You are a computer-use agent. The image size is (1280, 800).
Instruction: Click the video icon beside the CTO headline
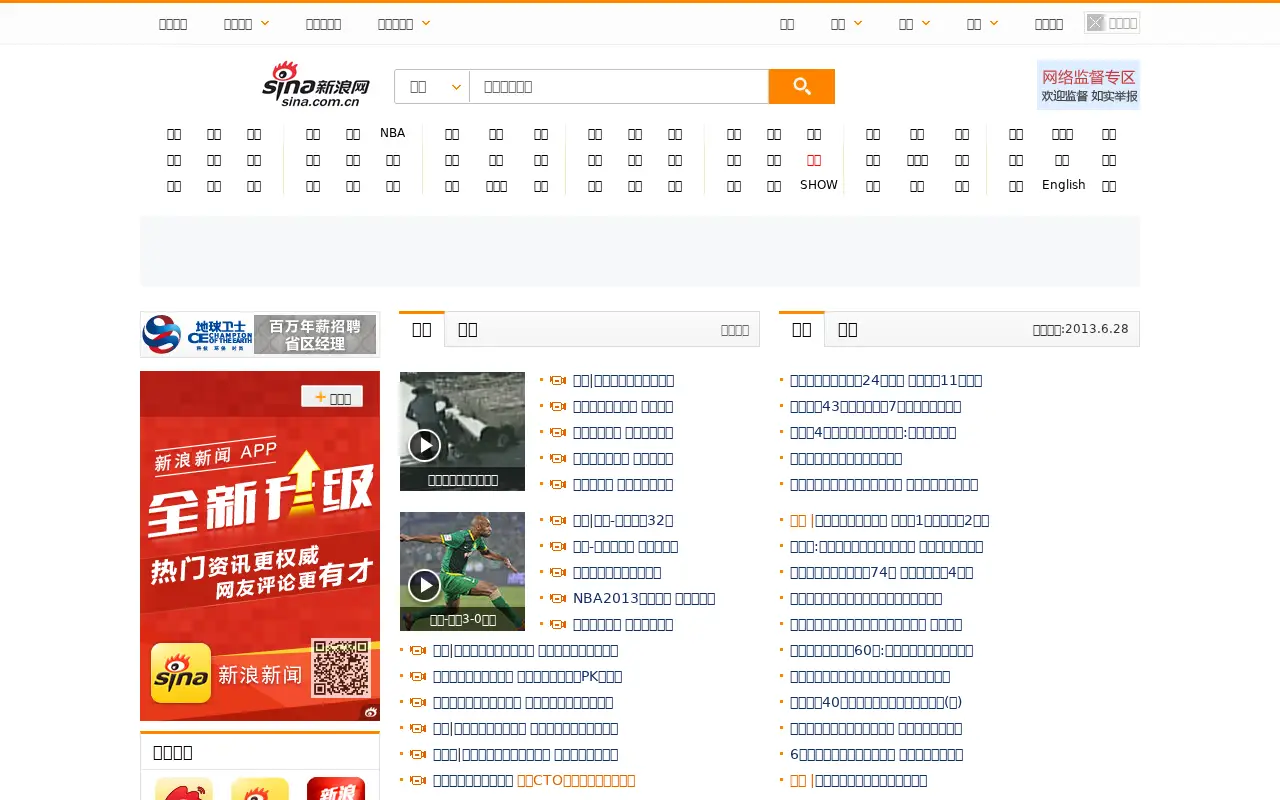418,781
